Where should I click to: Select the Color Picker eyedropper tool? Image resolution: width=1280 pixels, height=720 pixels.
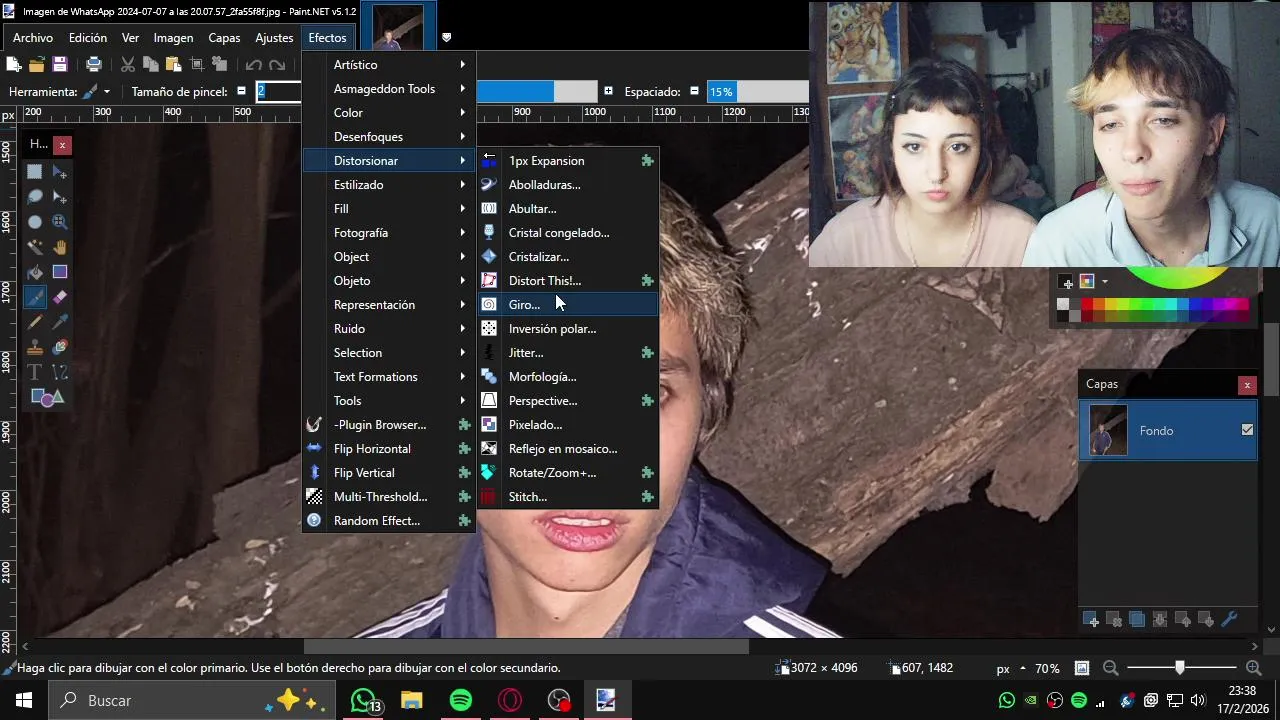tap(60, 322)
